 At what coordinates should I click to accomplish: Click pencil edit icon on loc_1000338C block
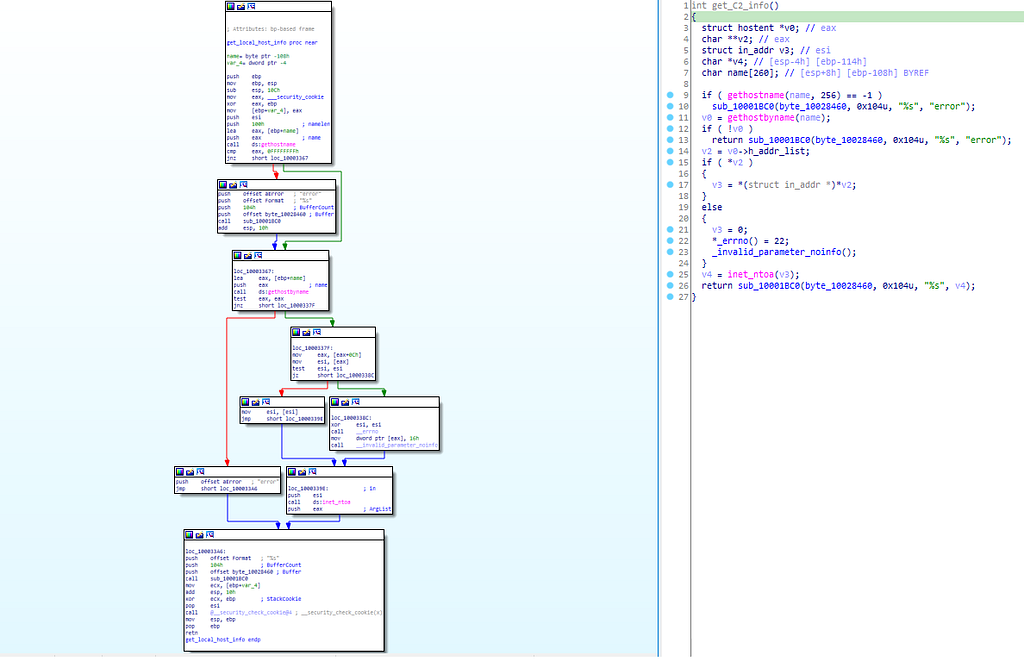coord(345,402)
